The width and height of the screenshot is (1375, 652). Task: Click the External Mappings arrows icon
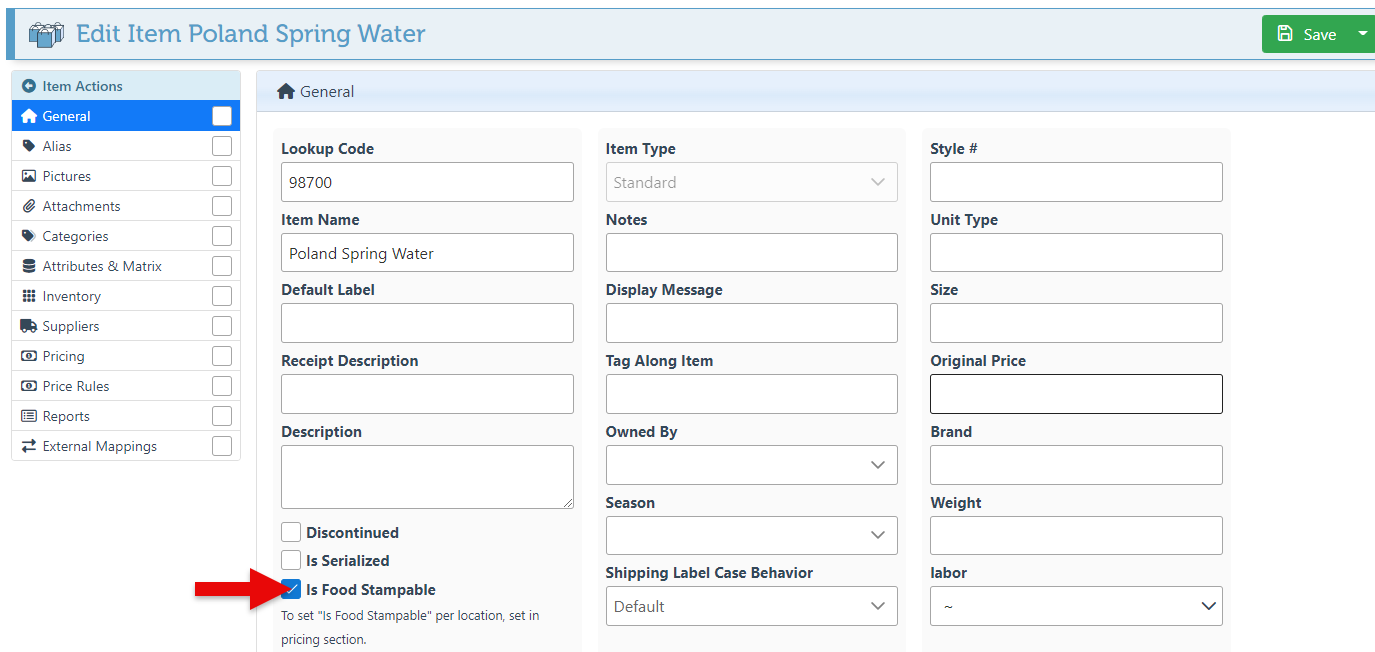(29, 446)
